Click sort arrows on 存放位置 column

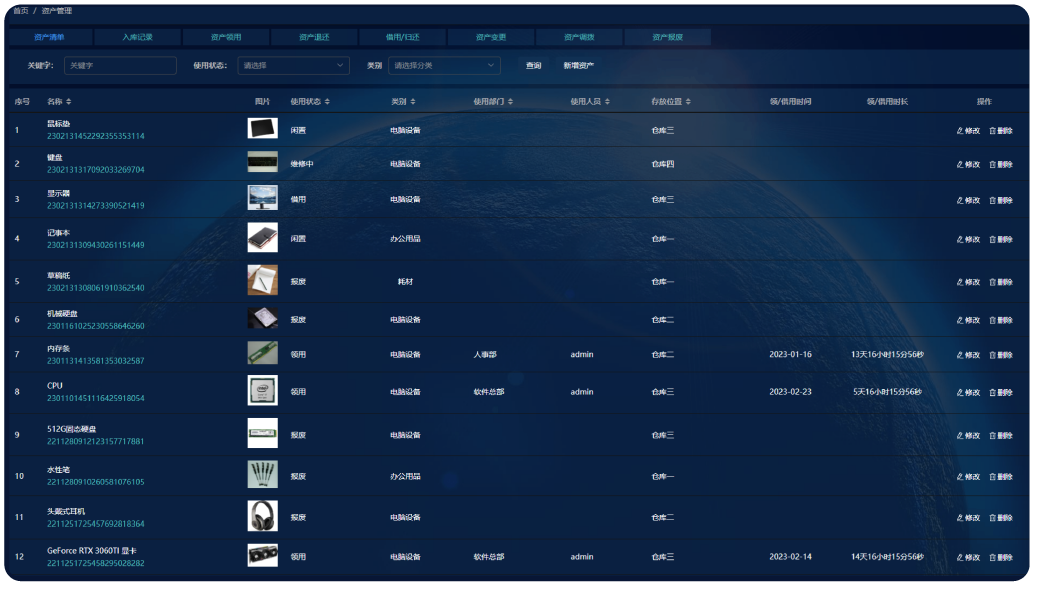tap(688, 102)
